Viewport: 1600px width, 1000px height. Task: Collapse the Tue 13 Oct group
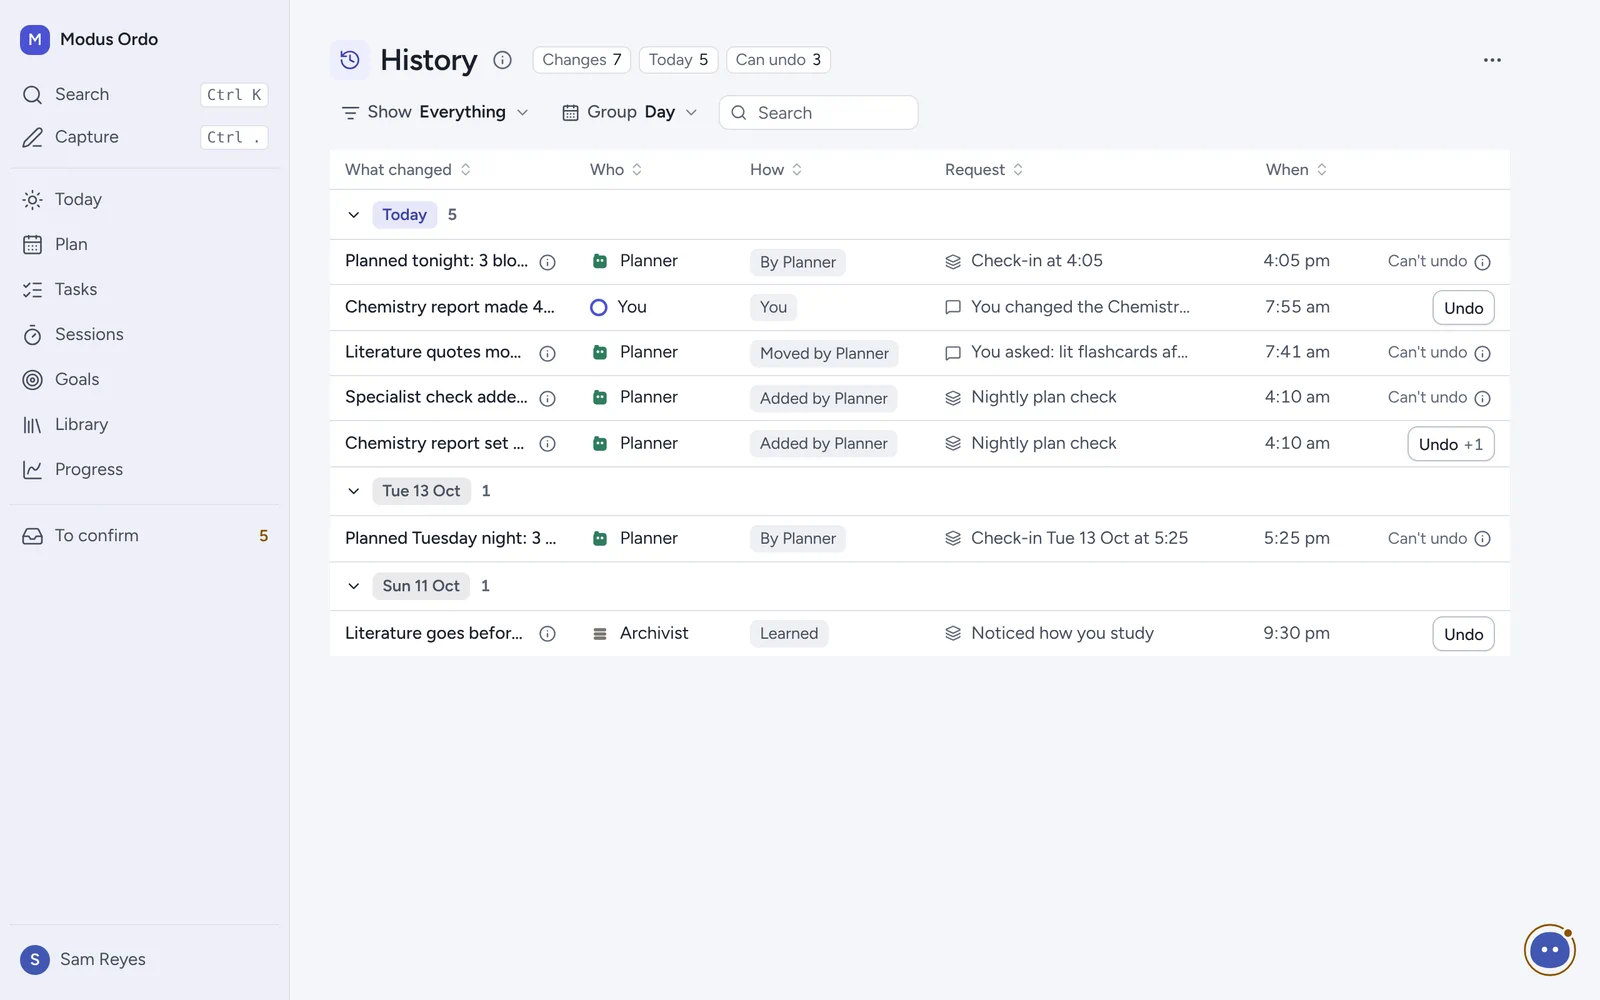click(x=354, y=491)
